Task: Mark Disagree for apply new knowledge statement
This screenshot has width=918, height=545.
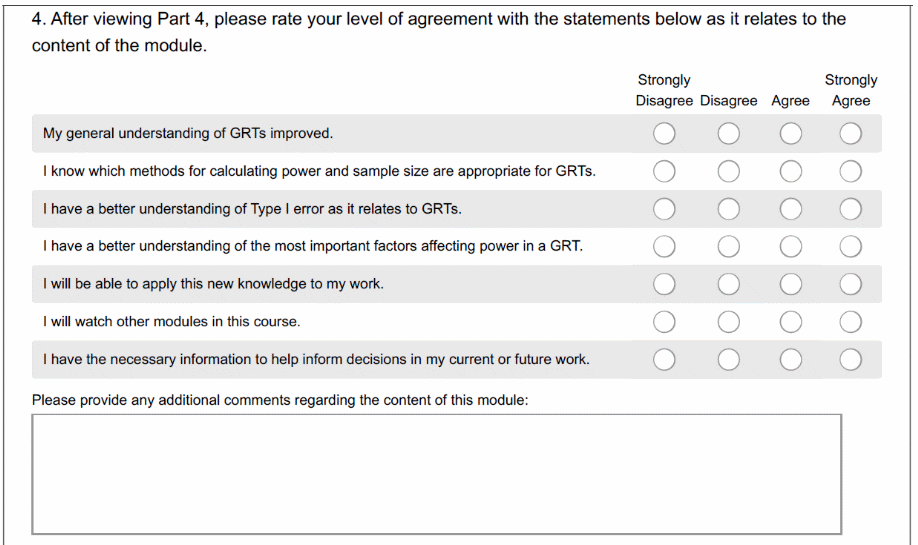Action: [728, 285]
